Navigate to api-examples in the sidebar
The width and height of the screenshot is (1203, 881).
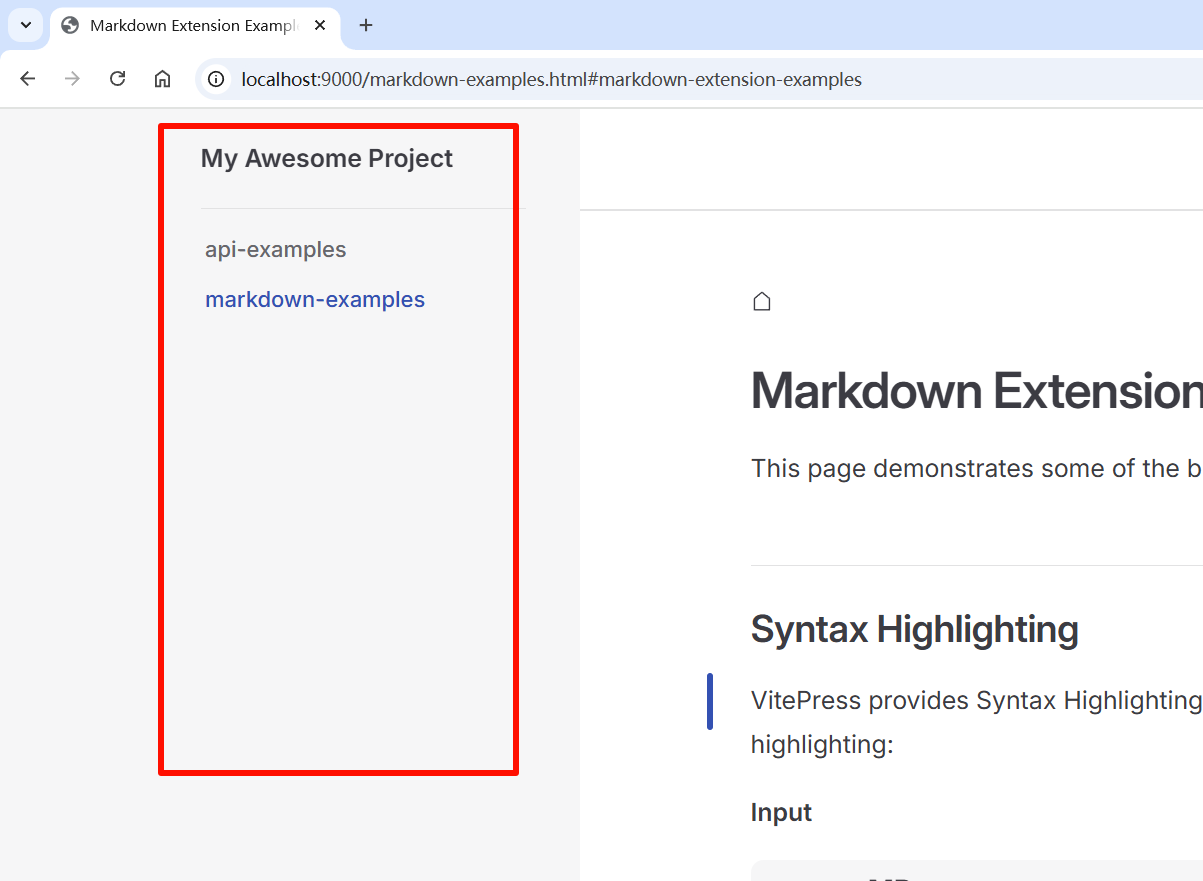(x=276, y=249)
